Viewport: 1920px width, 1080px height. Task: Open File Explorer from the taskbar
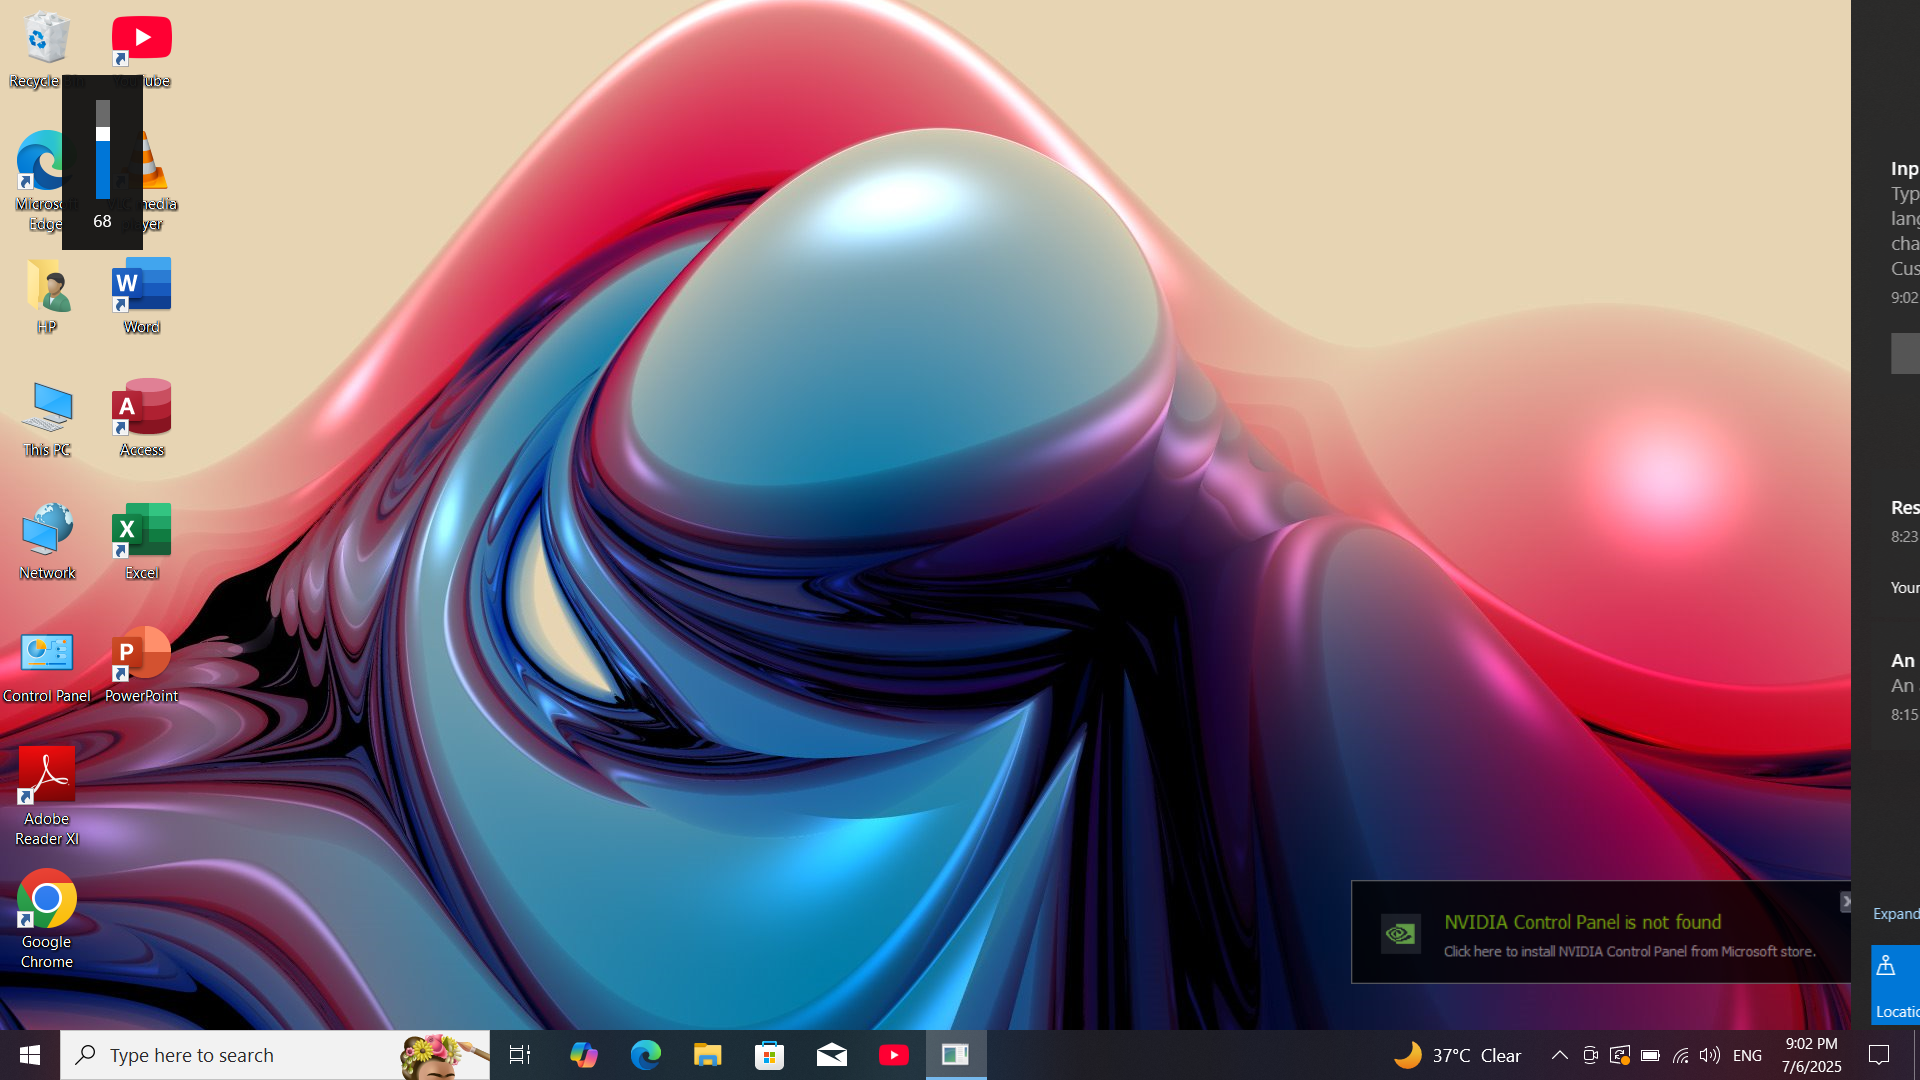tap(707, 1055)
